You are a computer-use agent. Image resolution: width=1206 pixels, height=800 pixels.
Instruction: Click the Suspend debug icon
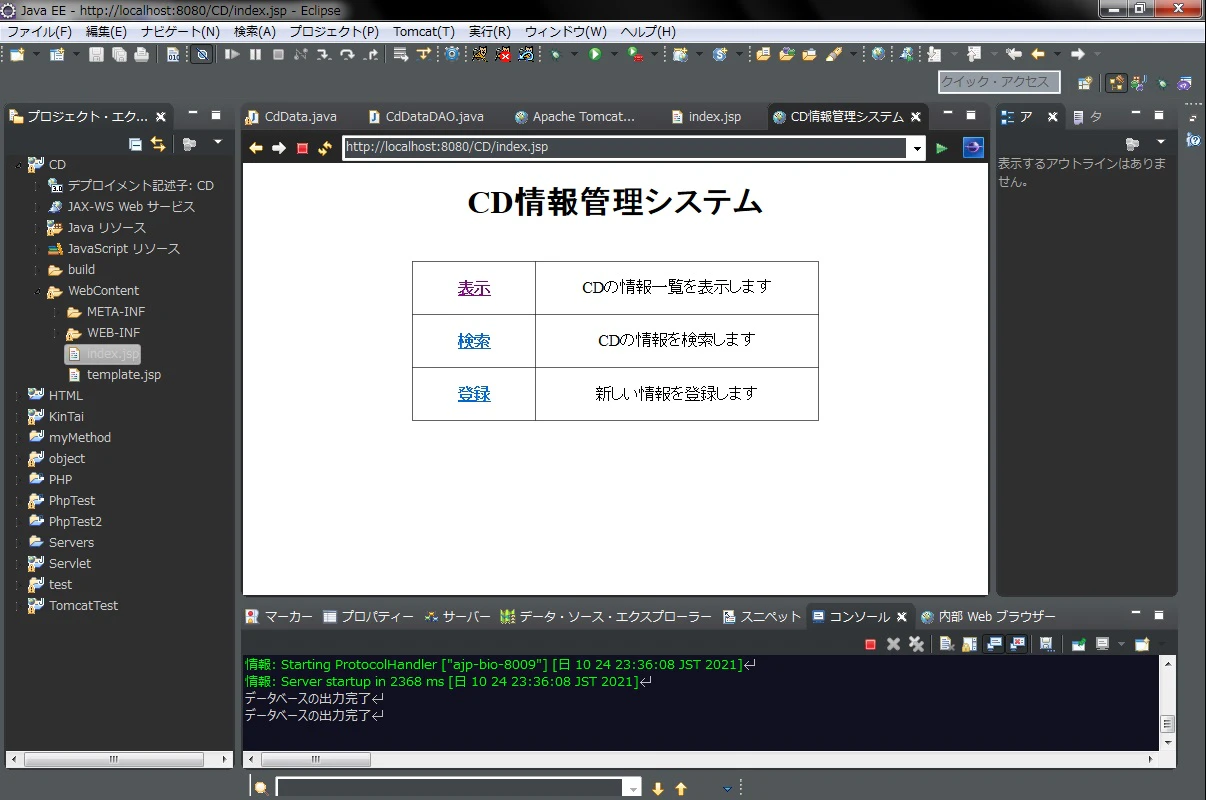(255, 54)
